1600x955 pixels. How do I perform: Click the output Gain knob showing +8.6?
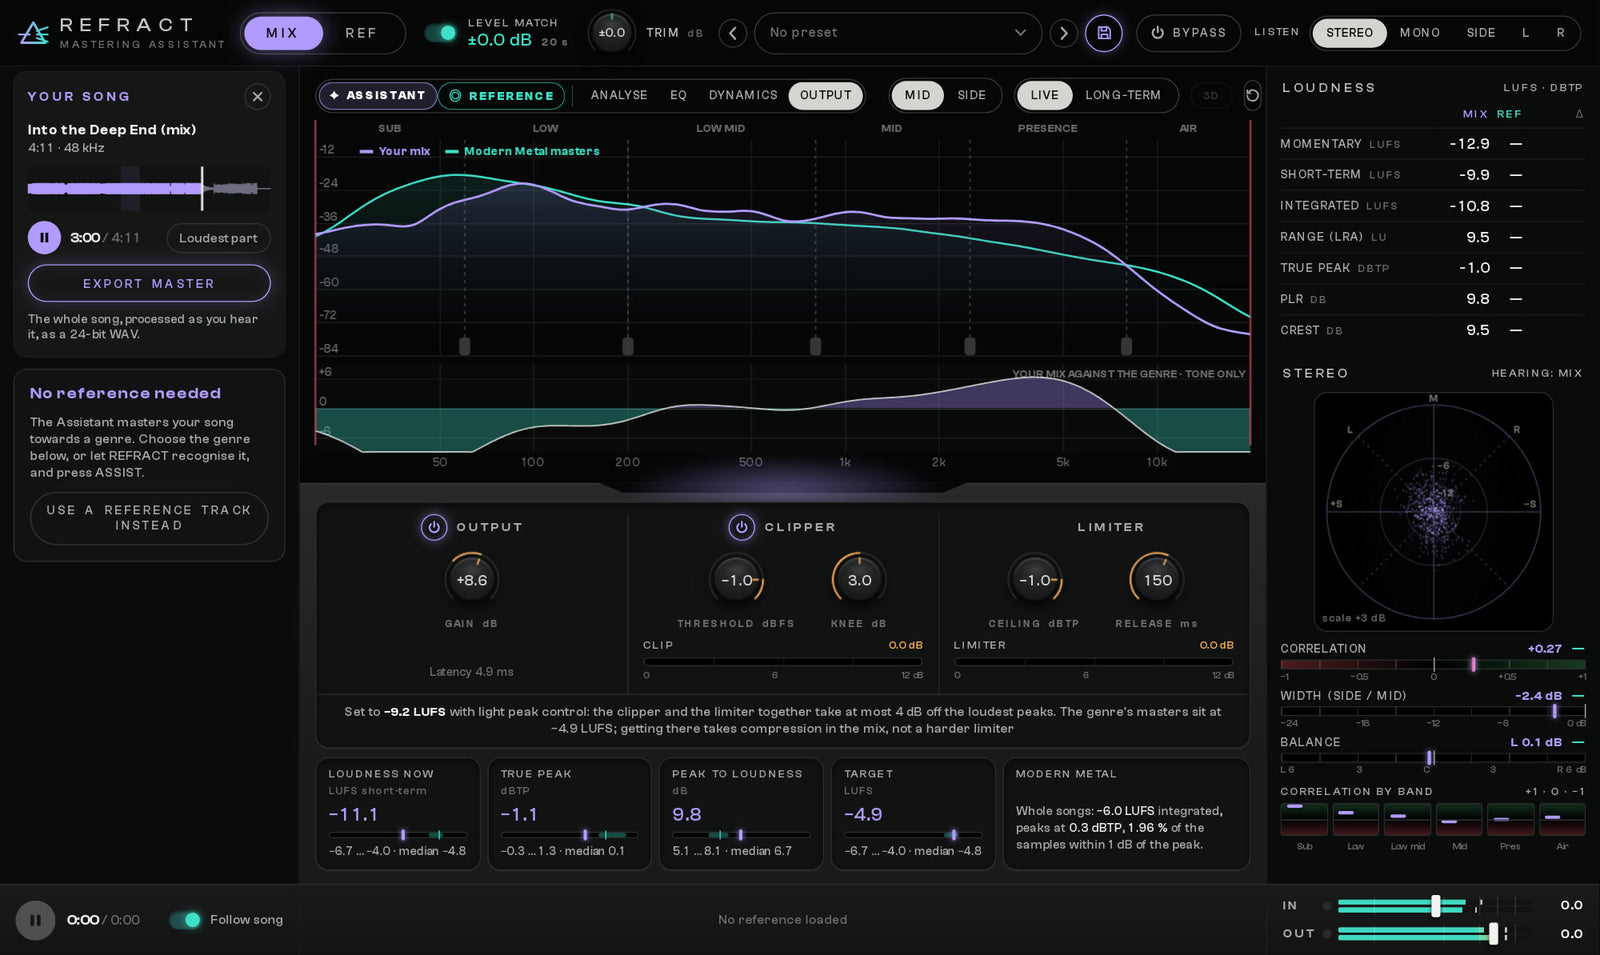[x=471, y=580]
